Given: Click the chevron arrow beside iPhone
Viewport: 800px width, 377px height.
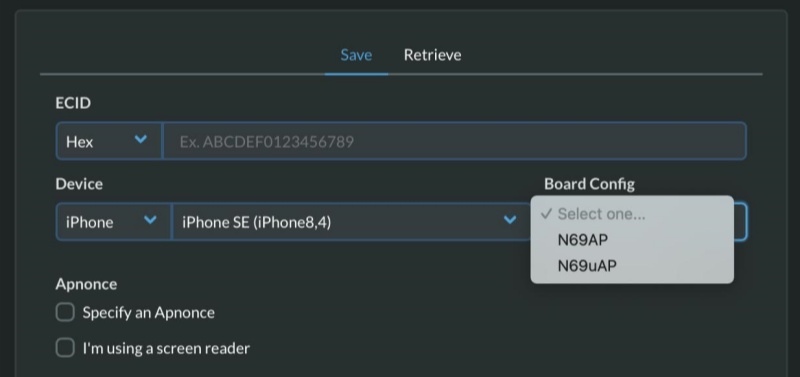Looking at the screenshot, I should pyautogui.click(x=150, y=220).
